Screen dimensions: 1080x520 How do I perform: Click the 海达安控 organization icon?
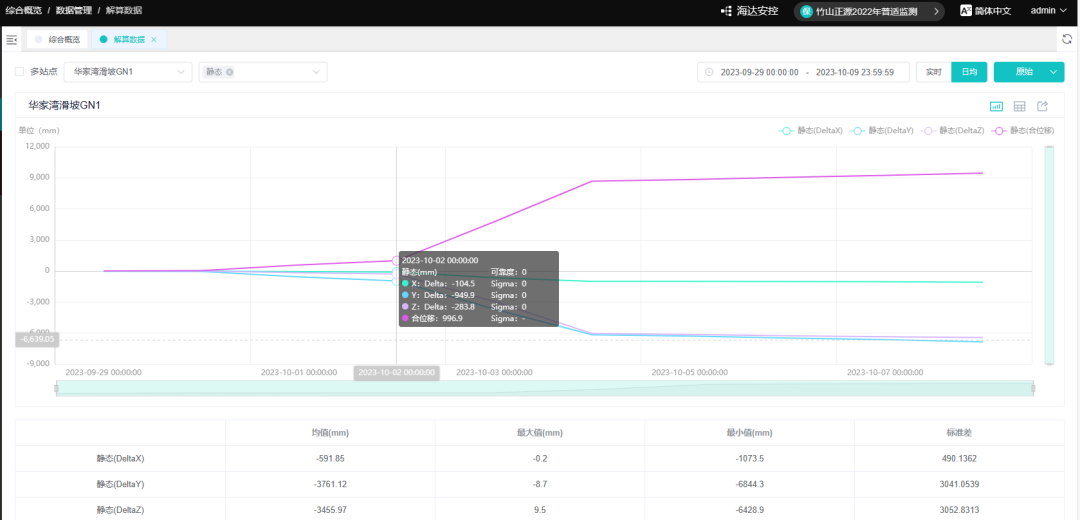726,11
